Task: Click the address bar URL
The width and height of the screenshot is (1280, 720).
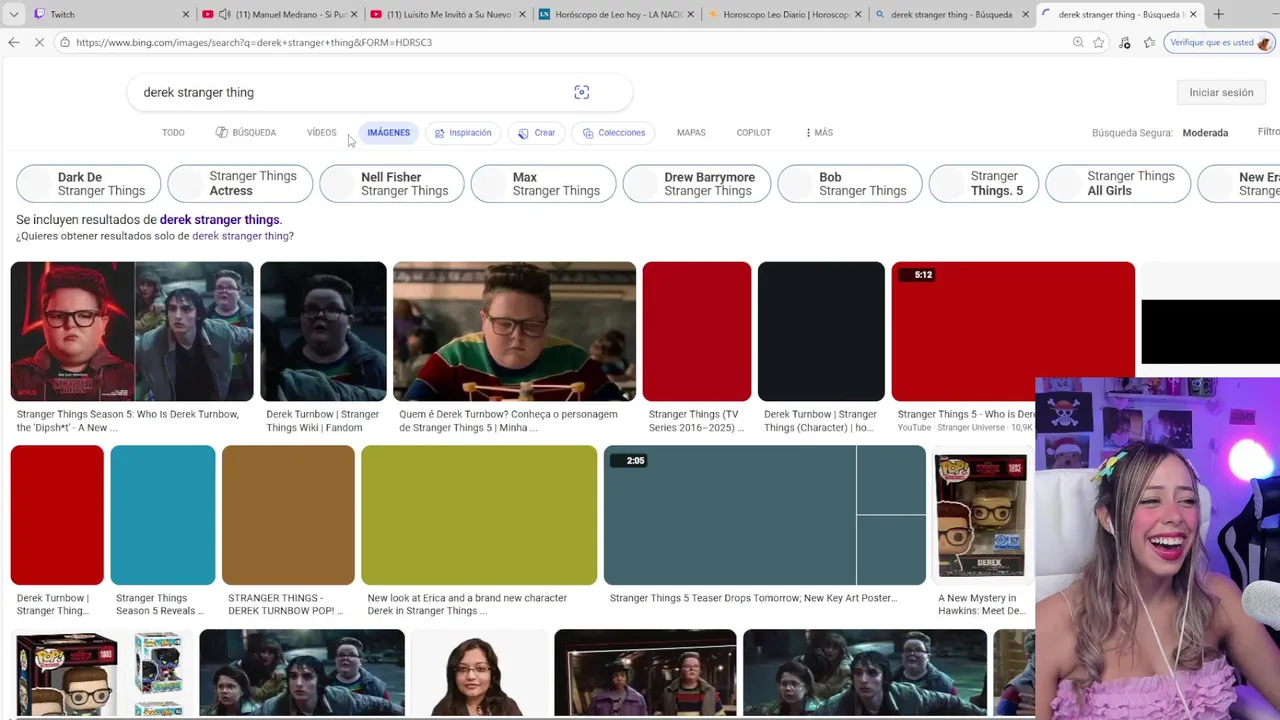Action: 254,42
